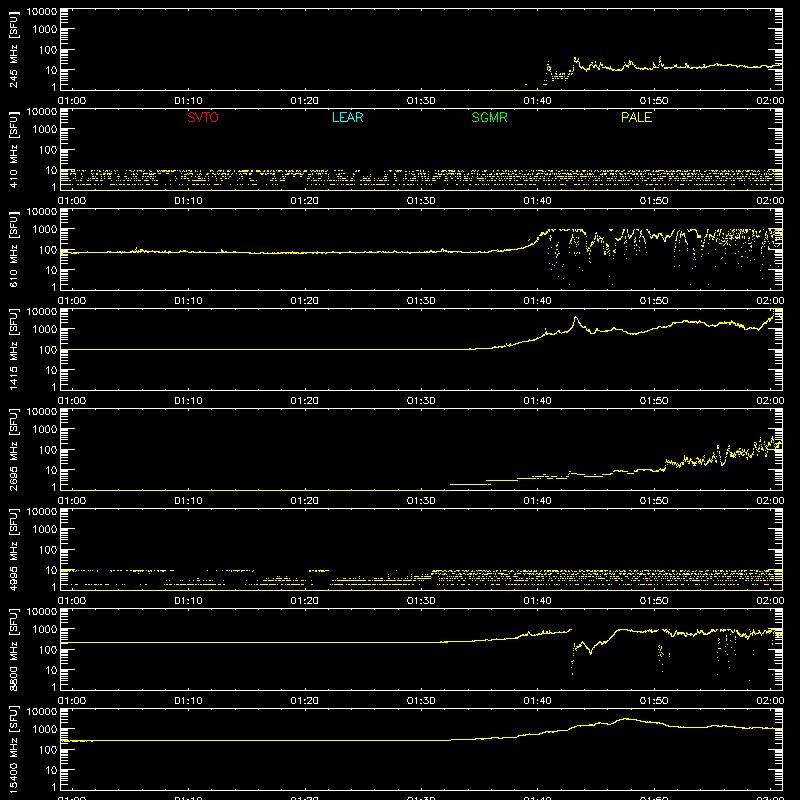Viewport: 800px width, 800px height.
Task: Click 01:50 tick label below 2695 MHz plot
Action: [x=654, y=501]
